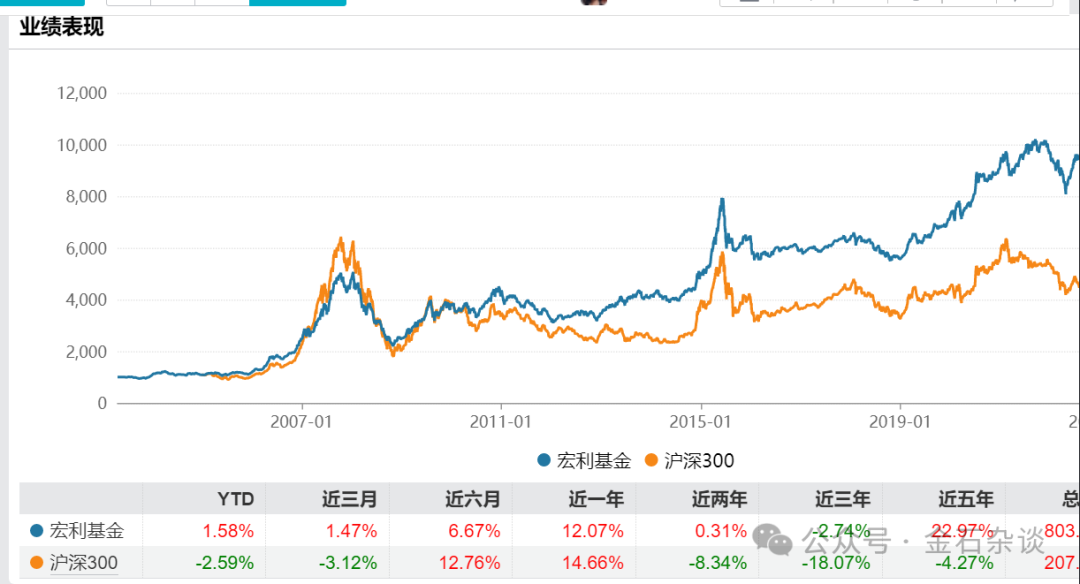Select the 近三月 column header
1080x584 pixels.
(349, 498)
